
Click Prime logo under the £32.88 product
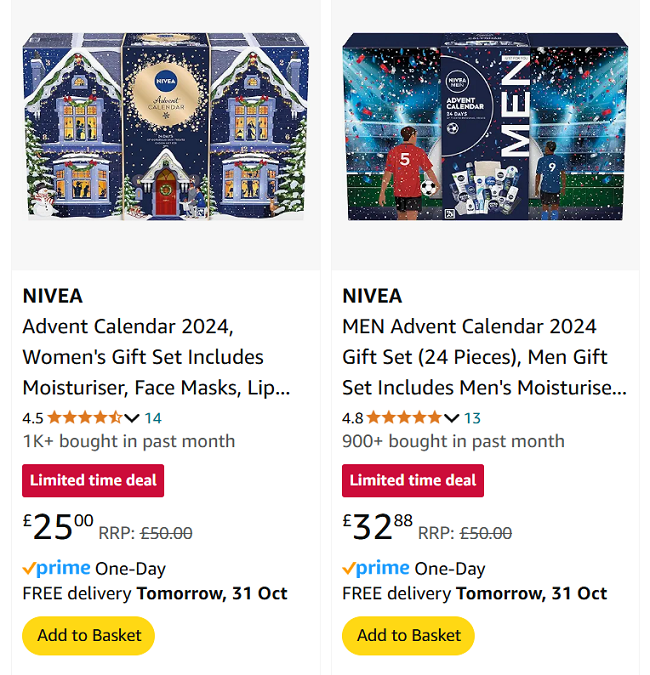377,568
